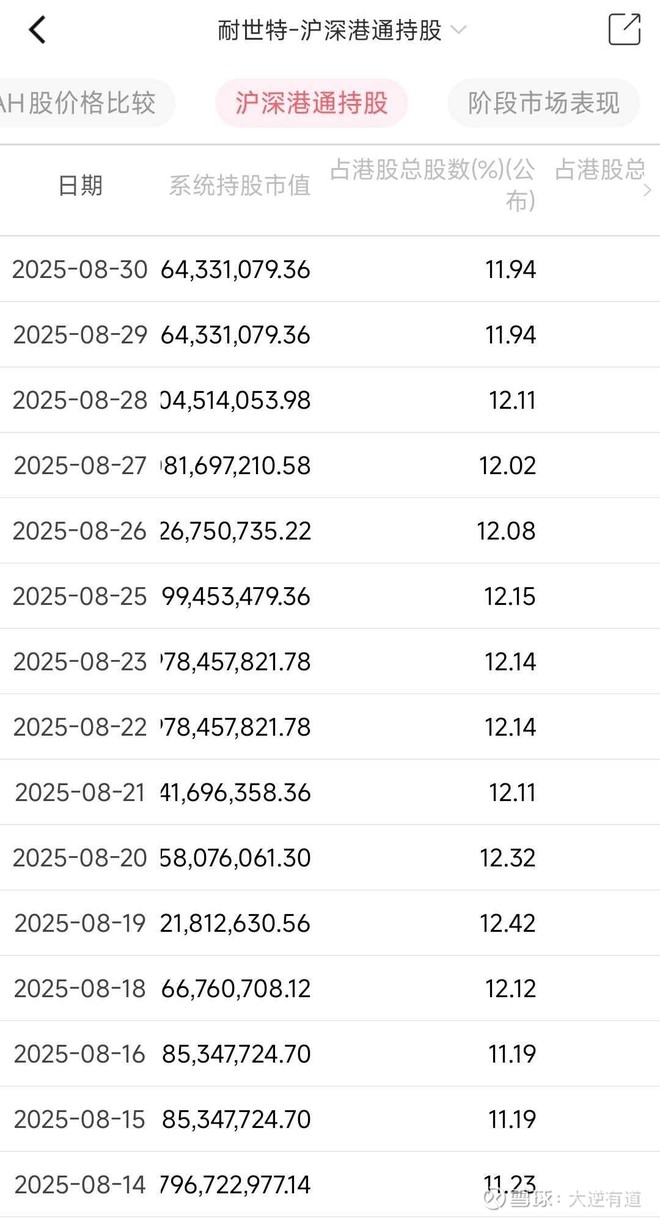The width and height of the screenshot is (660, 1219).
Task: Tap the back arrow icon
Action: pyautogui.click(x=37, y=30)
